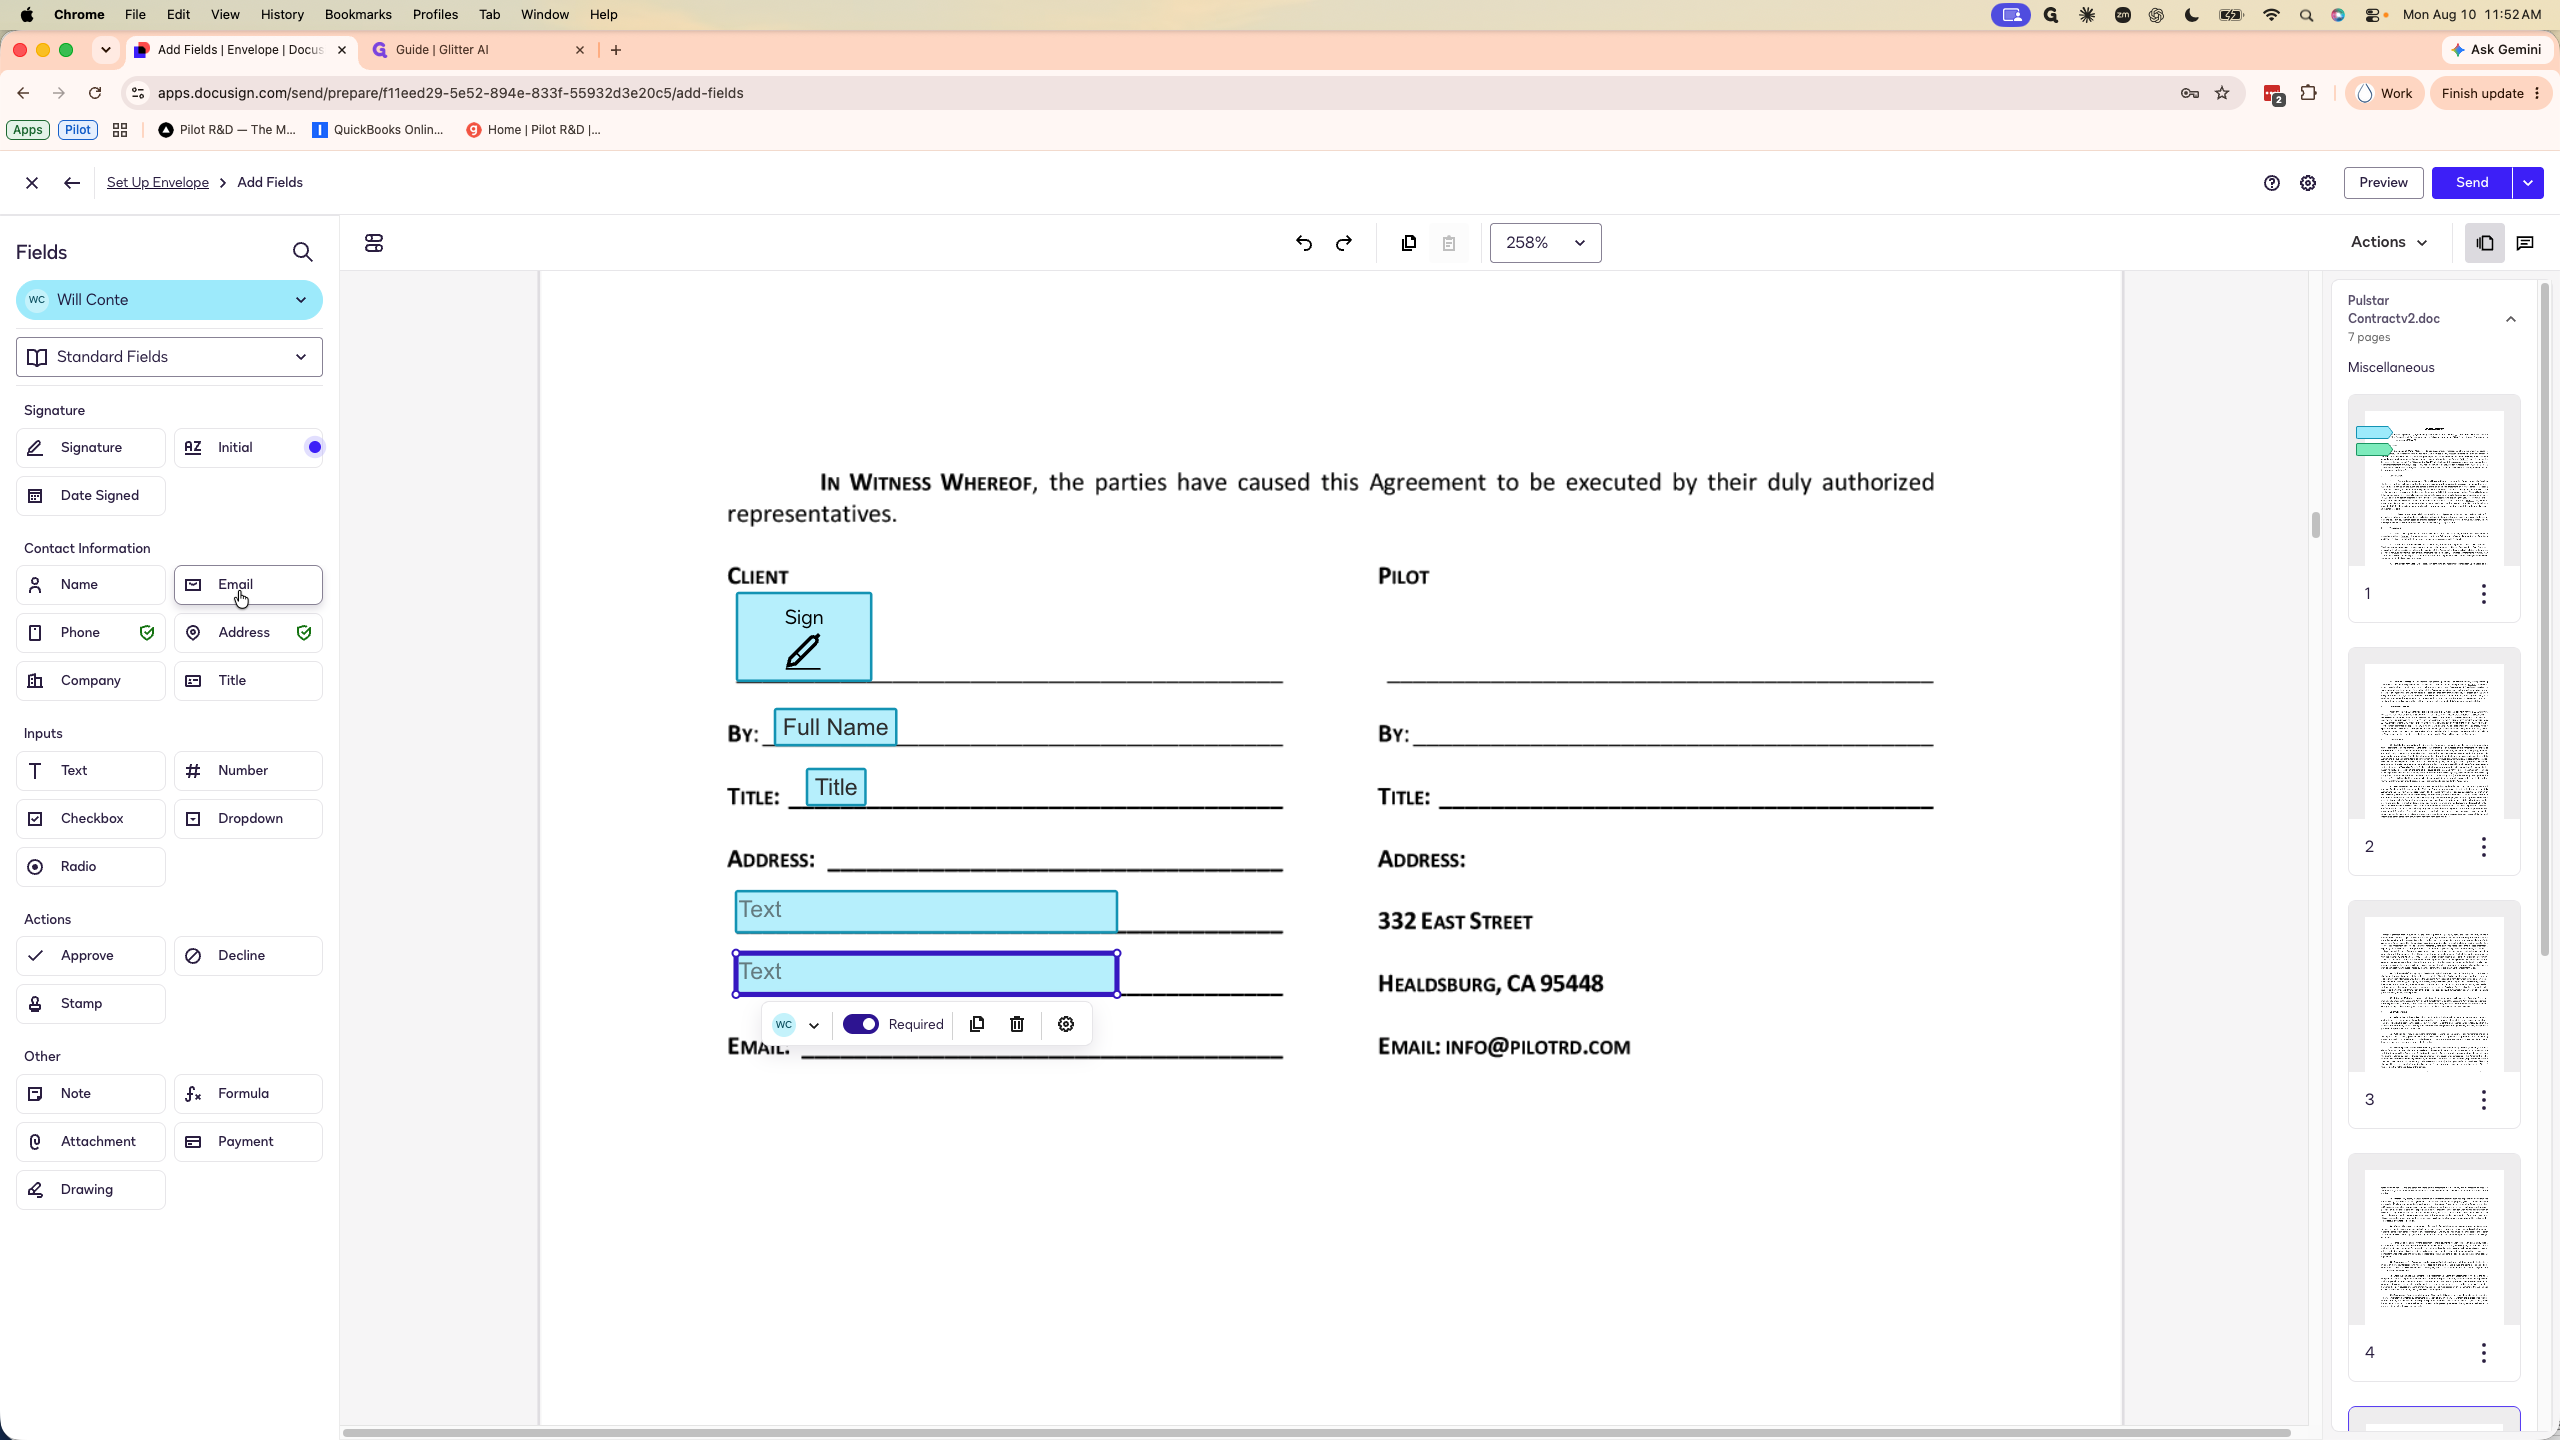The height and width of the screenshot is (1440, 2560).
Task: Open the File menu in menu bar
Action: pos(135,15)
